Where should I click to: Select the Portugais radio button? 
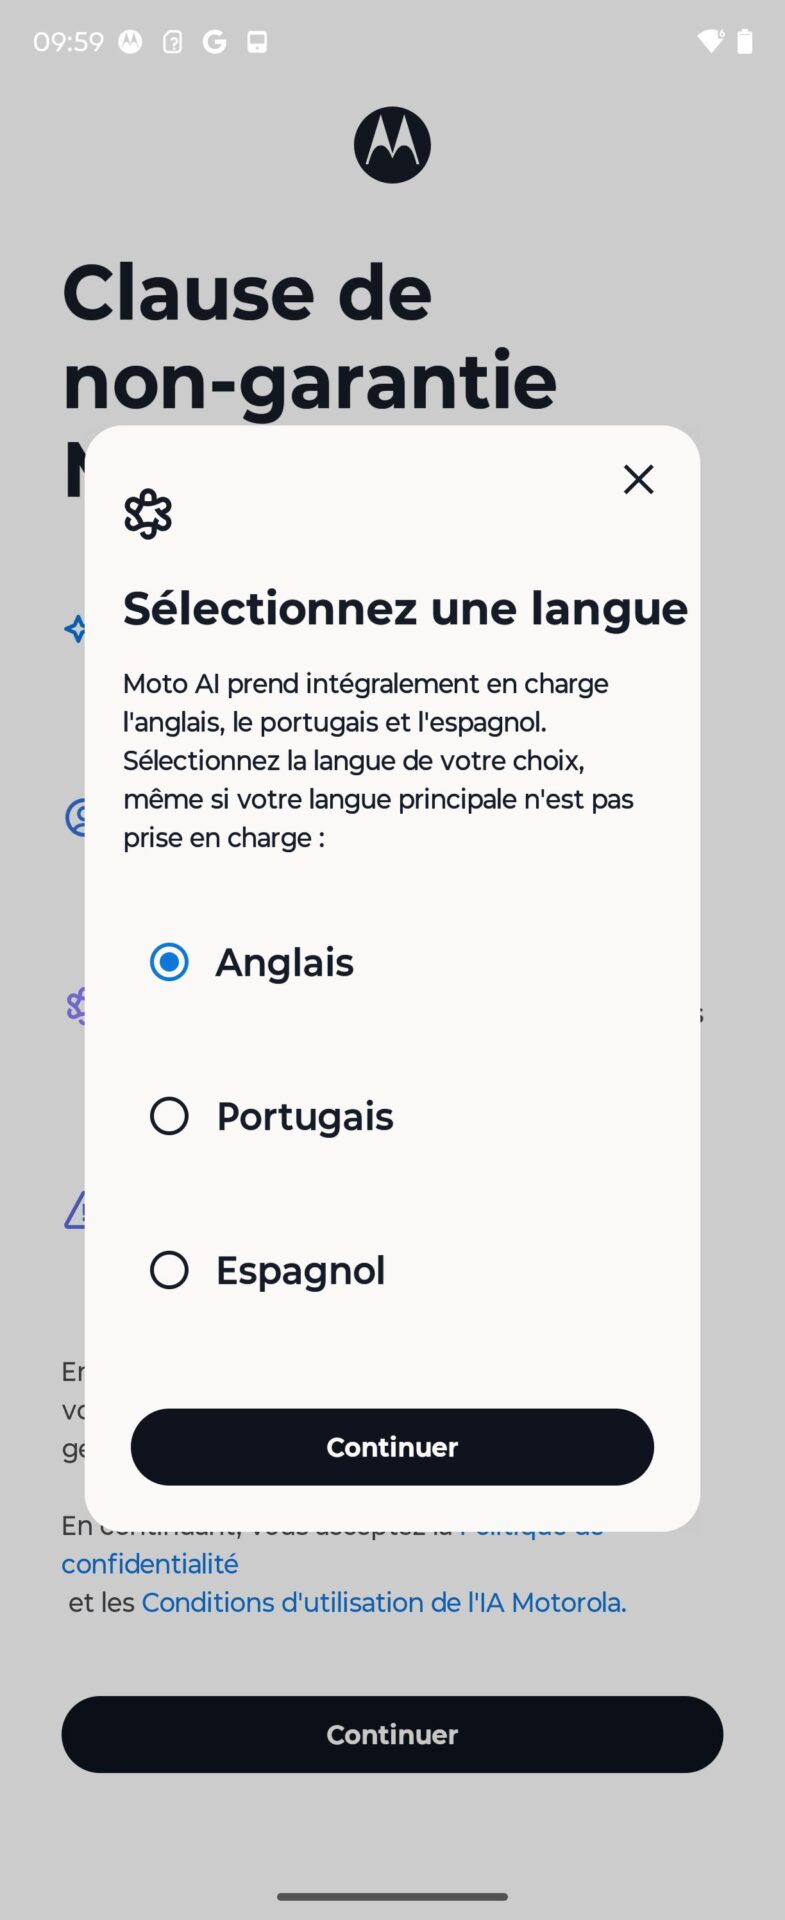pyautogui.click(x=169, y=1116)
